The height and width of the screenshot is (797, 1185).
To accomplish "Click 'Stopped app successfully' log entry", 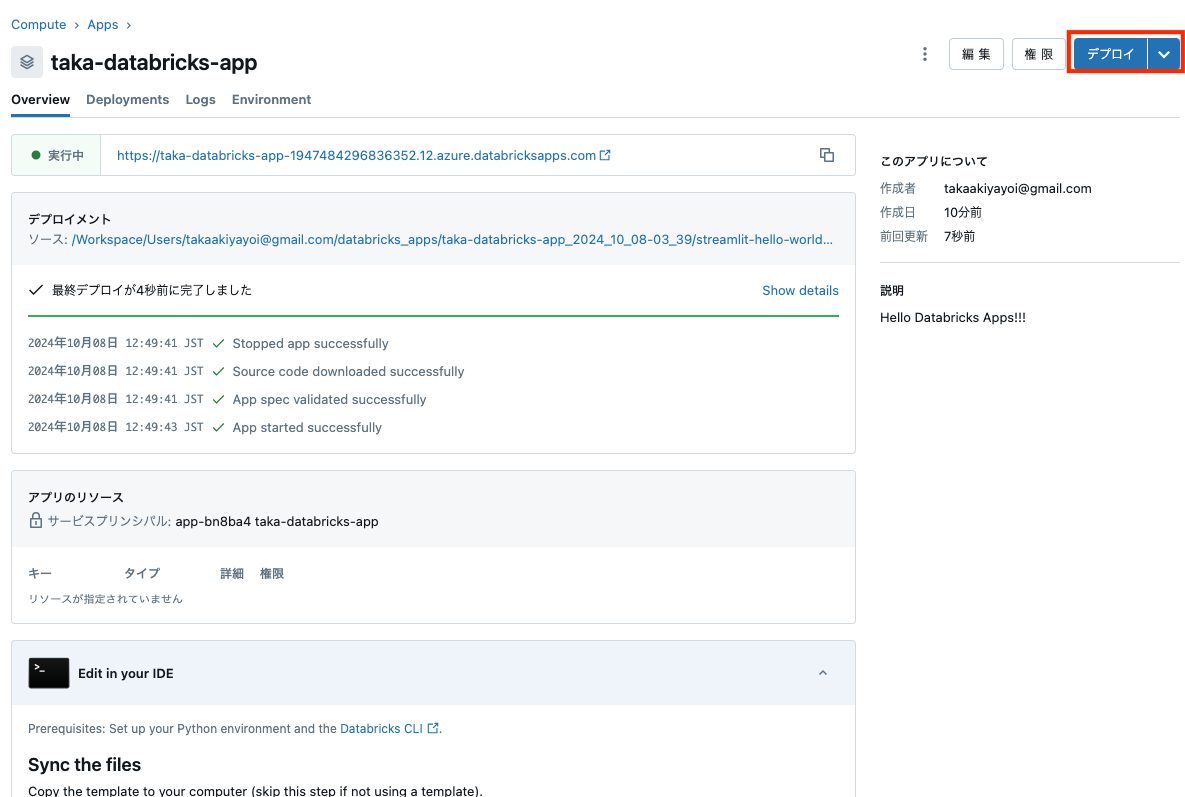I will point(311,343).
